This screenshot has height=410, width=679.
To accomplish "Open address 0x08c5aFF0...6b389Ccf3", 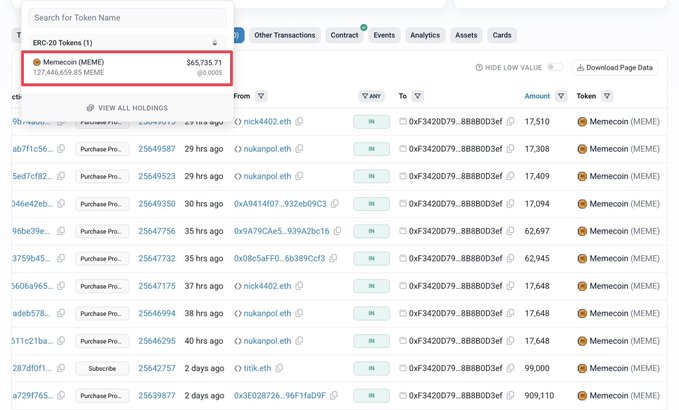I will point(279,258).
